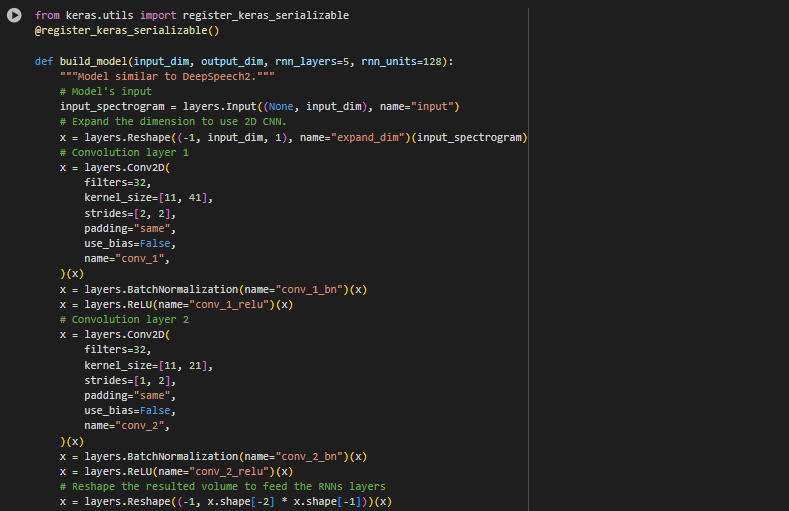This screenshot has height=511, width=789.
Task: Click the name="conv_2" line
Action: click(x=127, y=425)
